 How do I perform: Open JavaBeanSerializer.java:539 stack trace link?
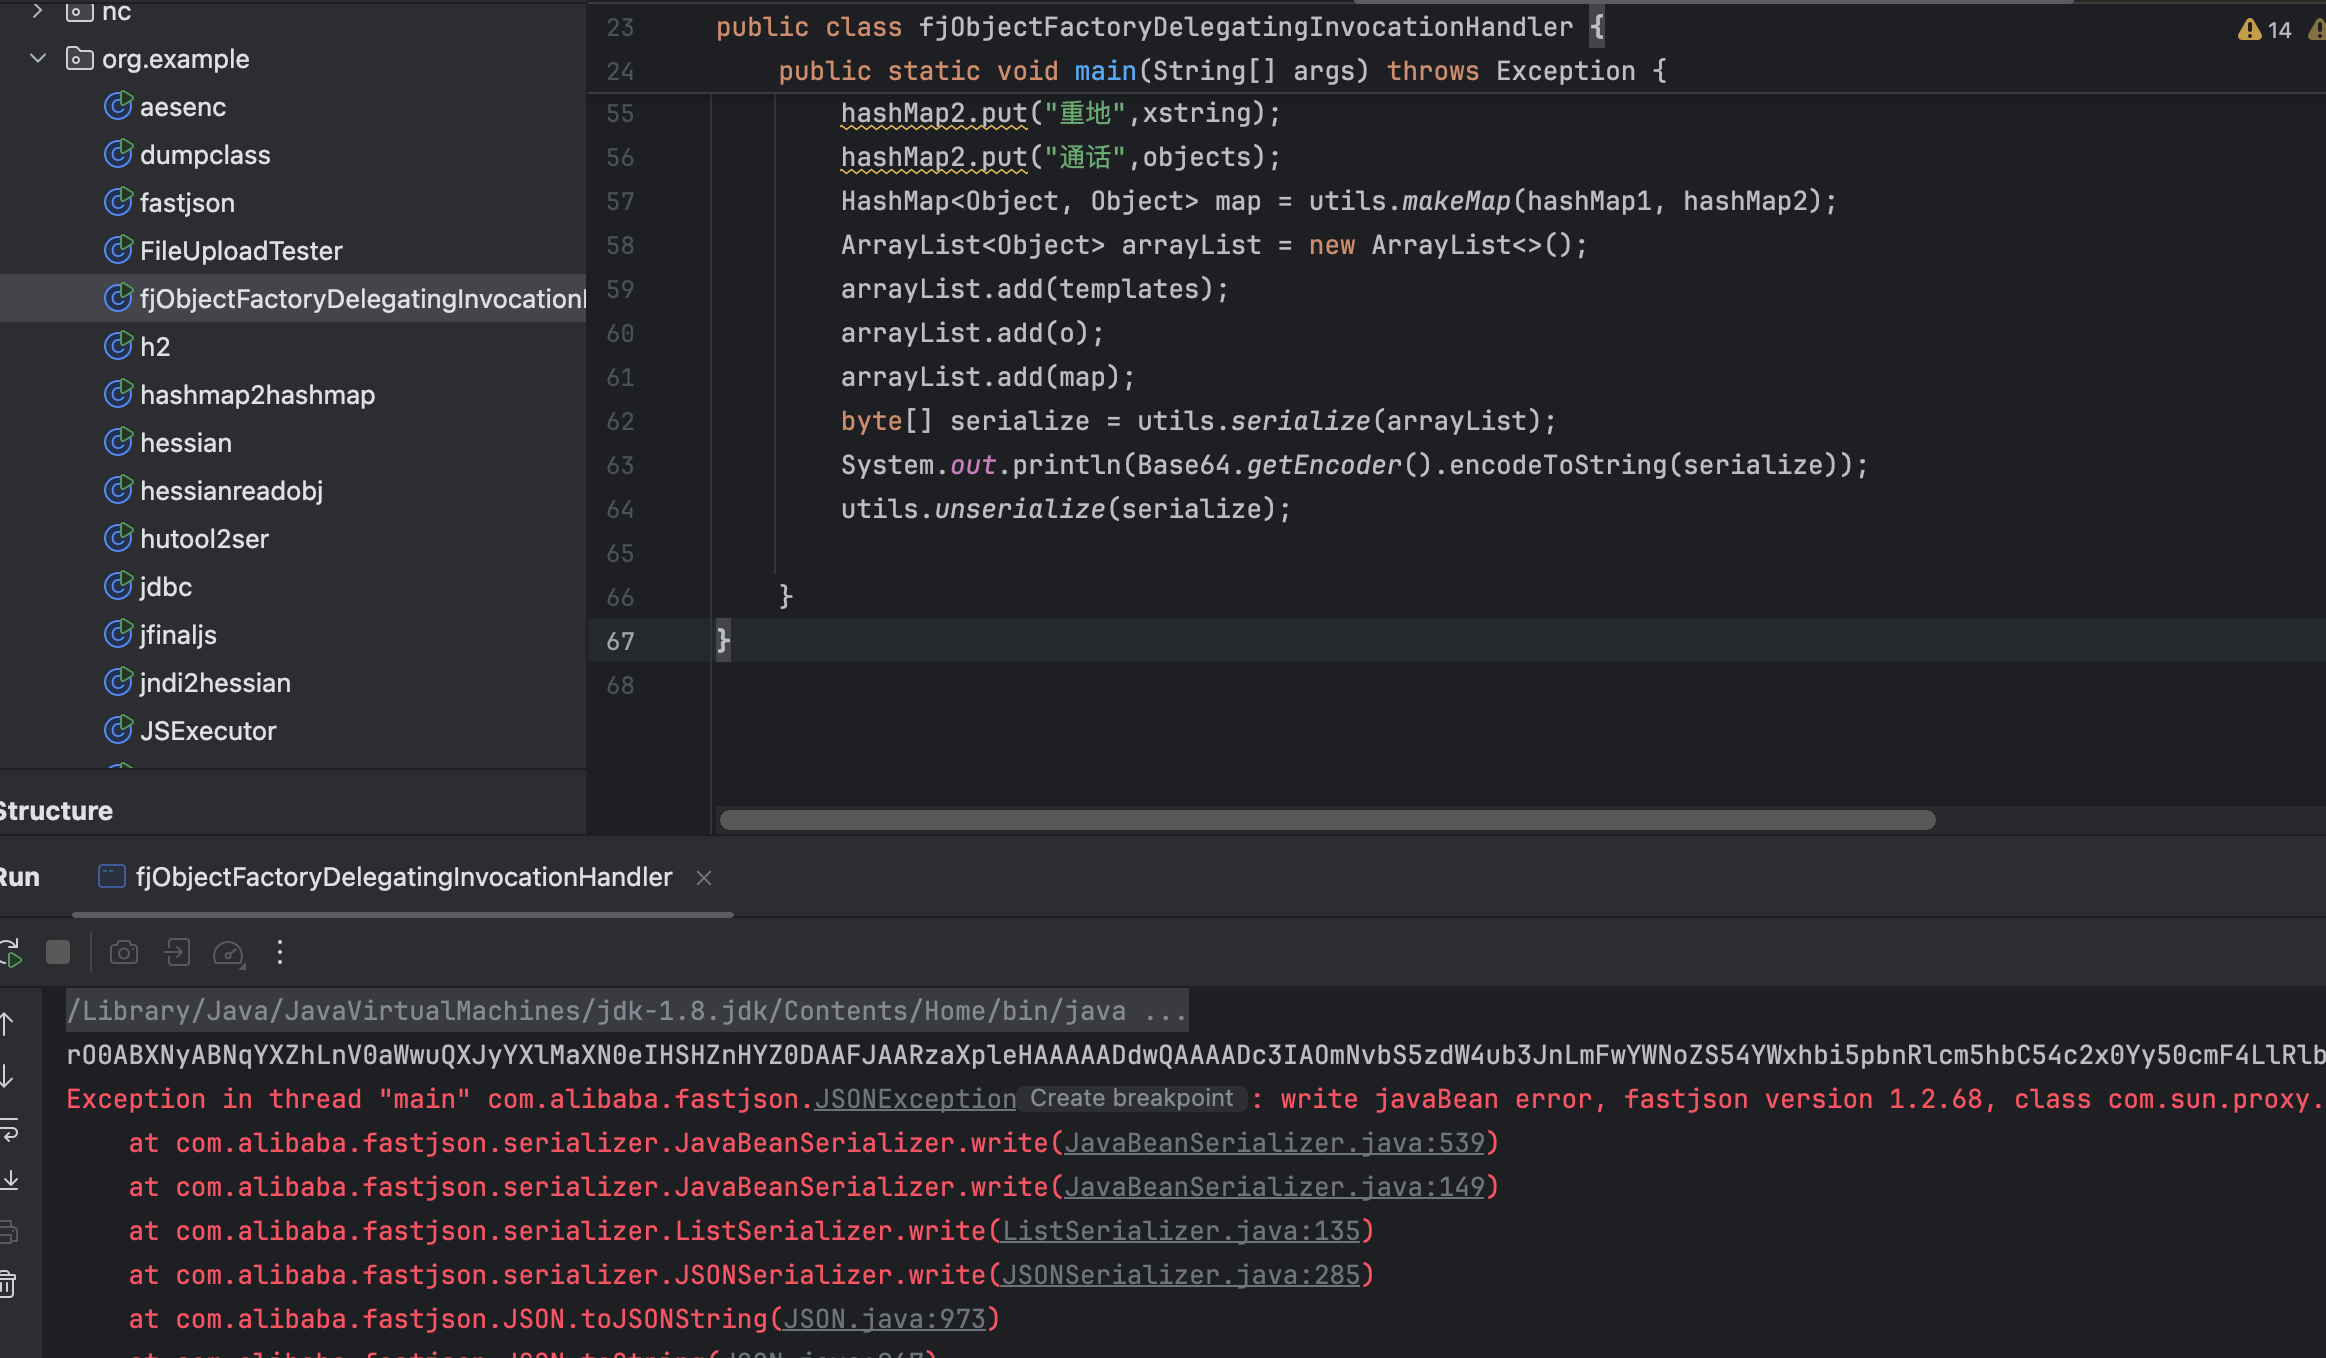tap(1274, 1143)
